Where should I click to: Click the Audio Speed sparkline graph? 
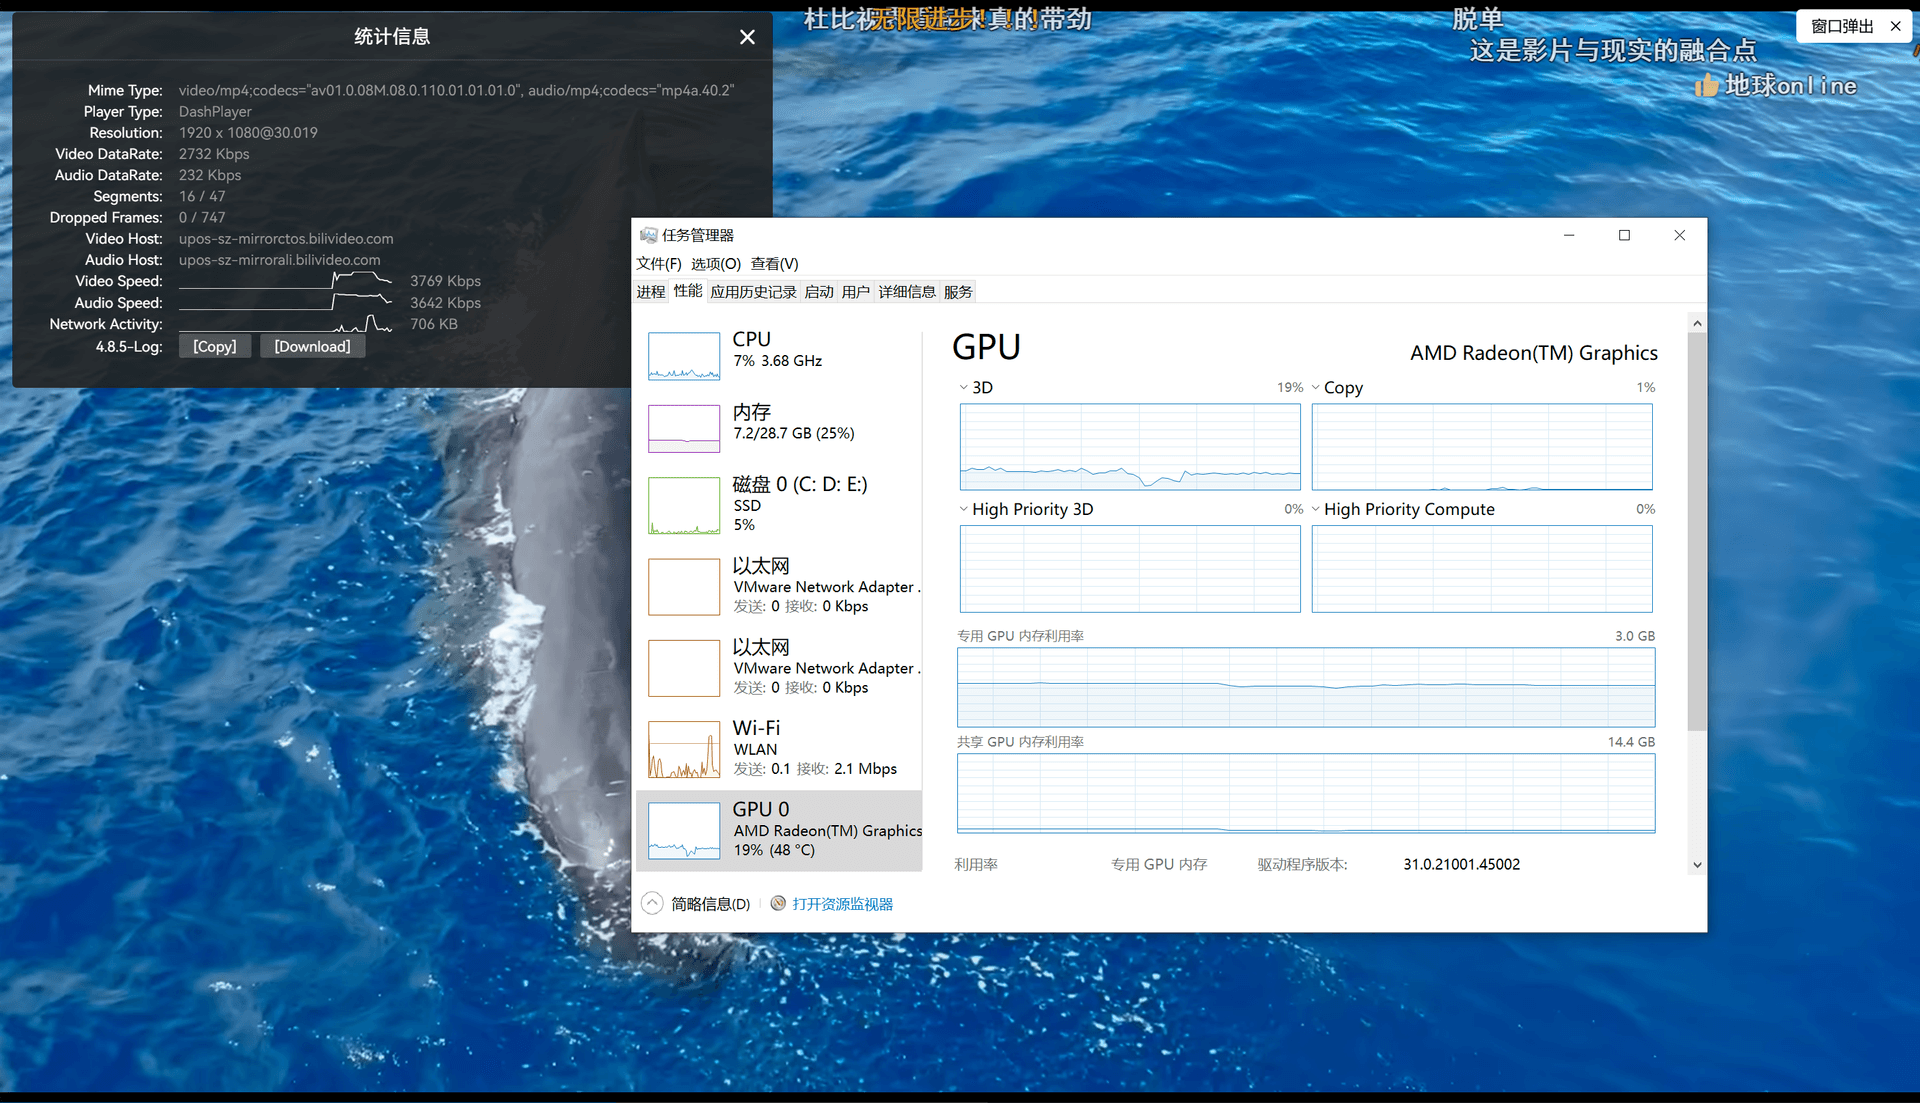(x=285, y=302)
